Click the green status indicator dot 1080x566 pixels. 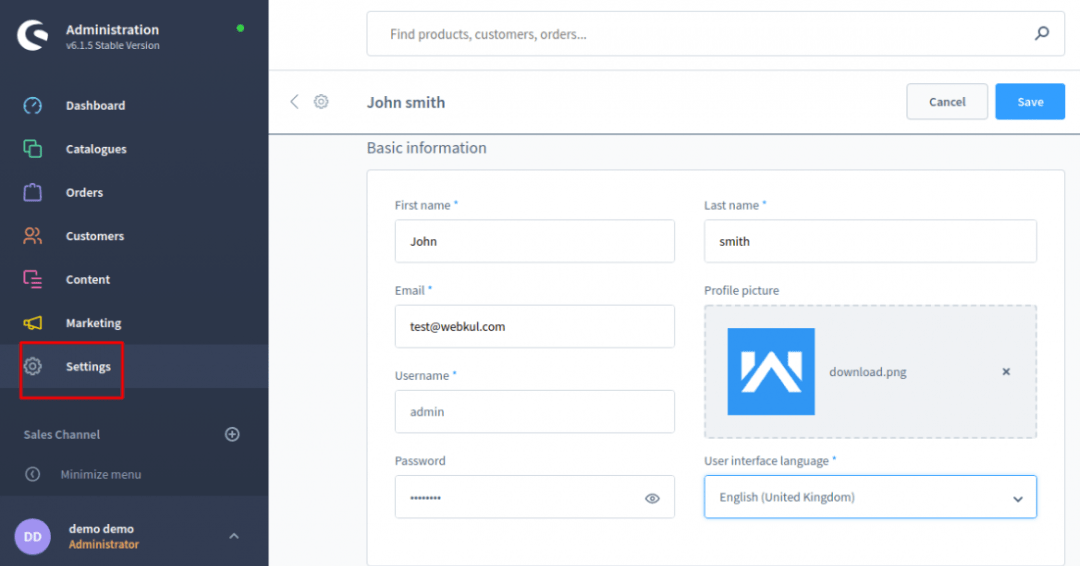[x=240, y=28]
